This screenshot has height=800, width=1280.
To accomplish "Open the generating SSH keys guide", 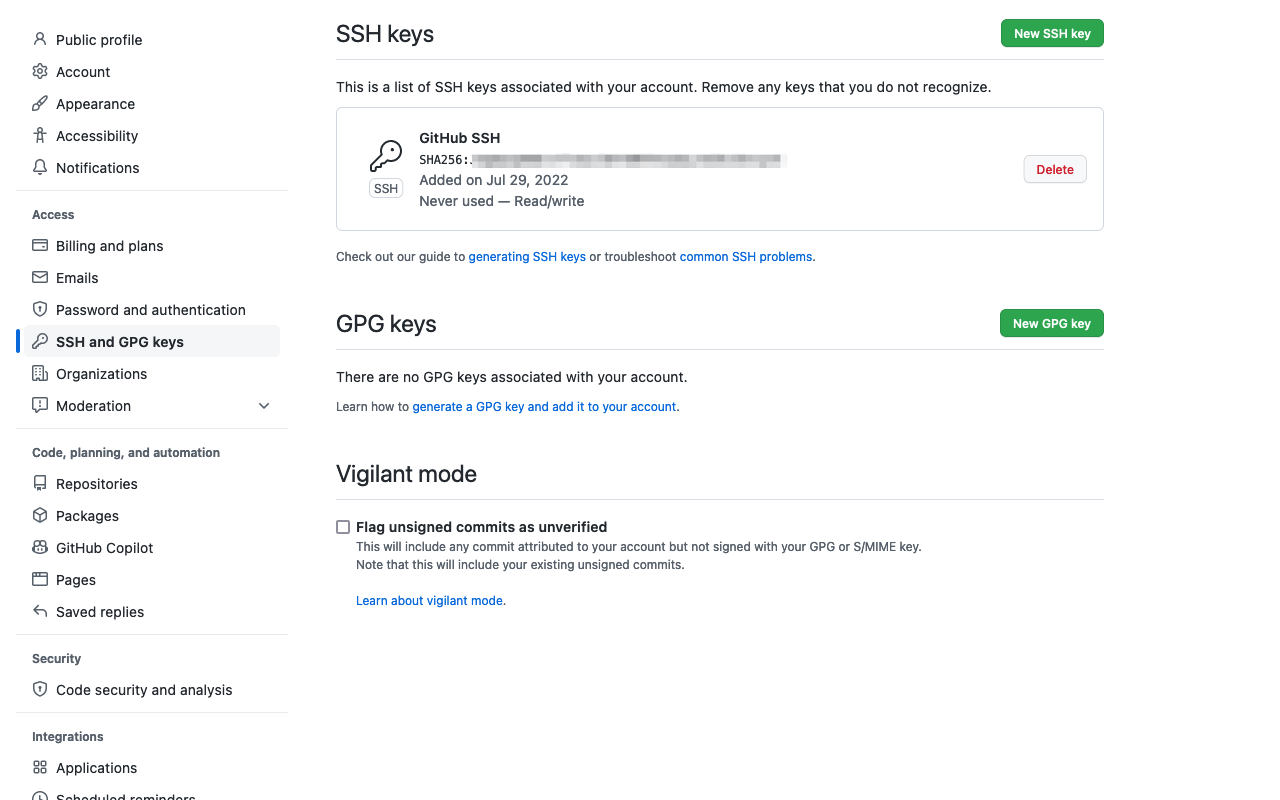I will (x=527, y=257).
